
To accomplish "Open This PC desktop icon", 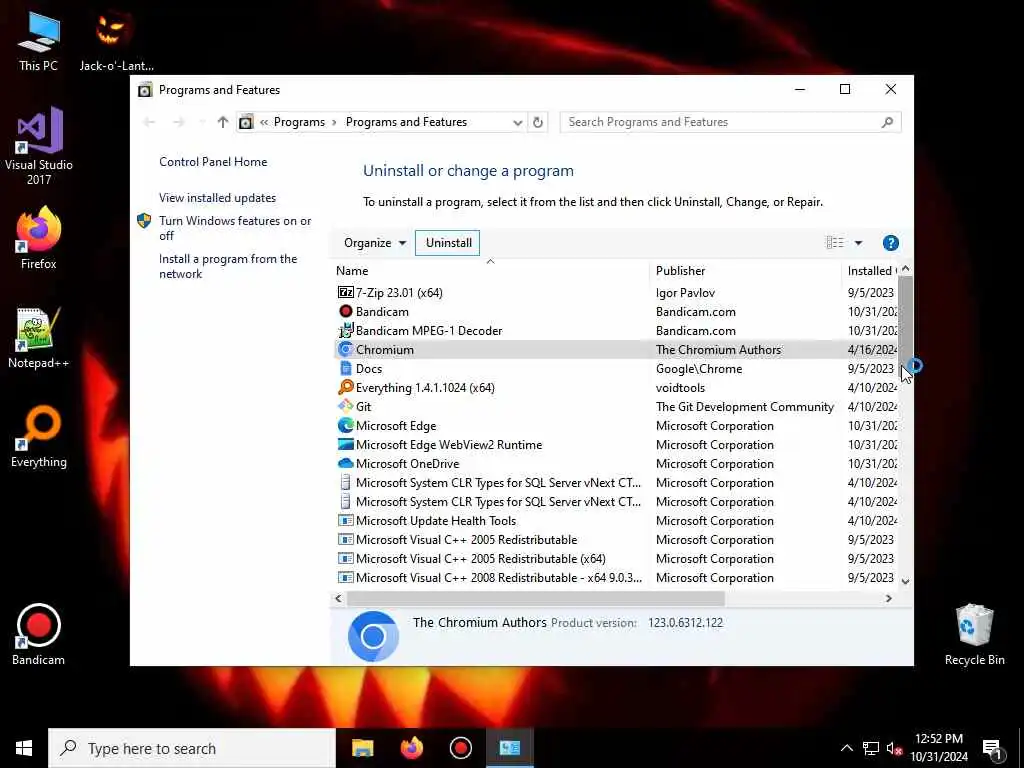I will coord(39,41).
